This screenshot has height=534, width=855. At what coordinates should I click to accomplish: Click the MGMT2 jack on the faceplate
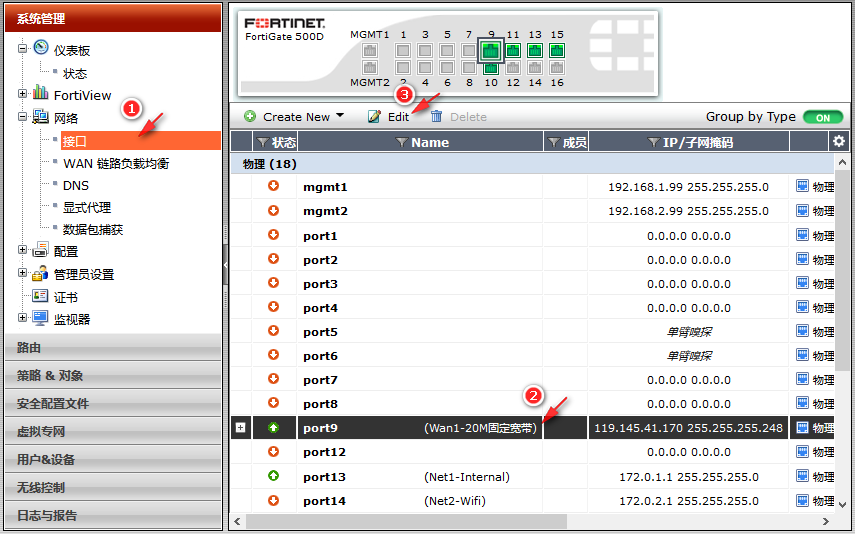click(370, 68)
